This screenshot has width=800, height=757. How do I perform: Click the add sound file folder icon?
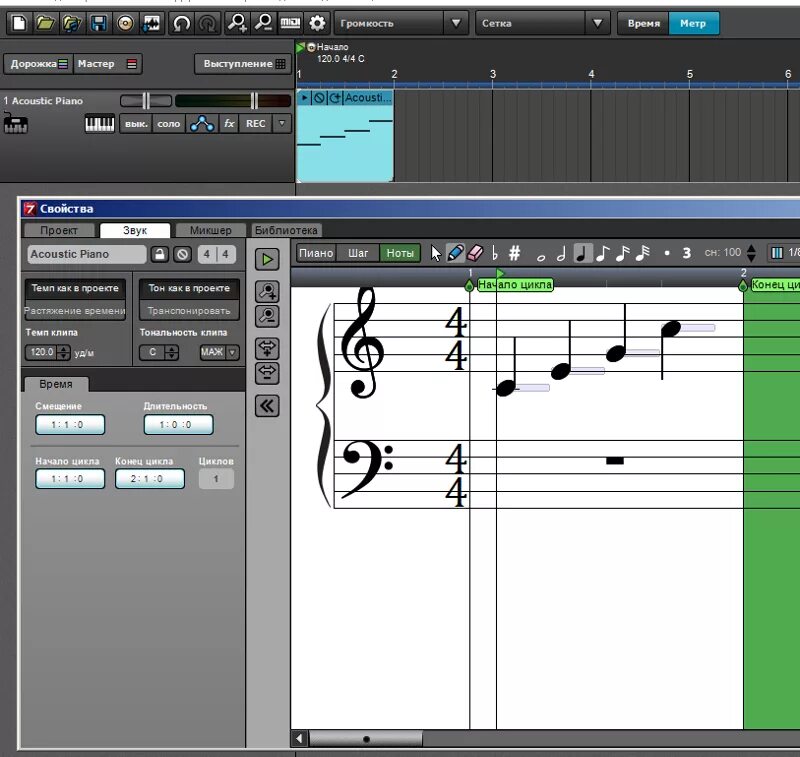tap(72, 23)
